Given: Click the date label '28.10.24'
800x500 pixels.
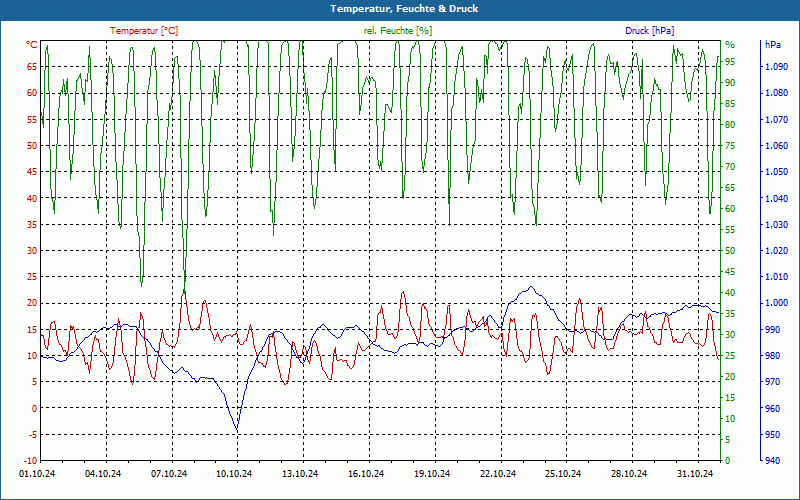Looking at the screenshot, I should [x=629, y=473].
